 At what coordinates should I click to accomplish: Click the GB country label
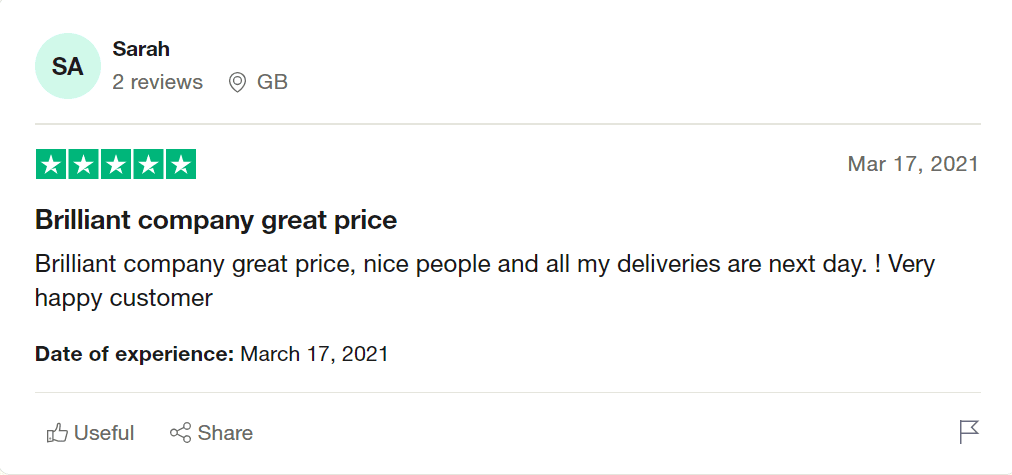pos(272,82)
